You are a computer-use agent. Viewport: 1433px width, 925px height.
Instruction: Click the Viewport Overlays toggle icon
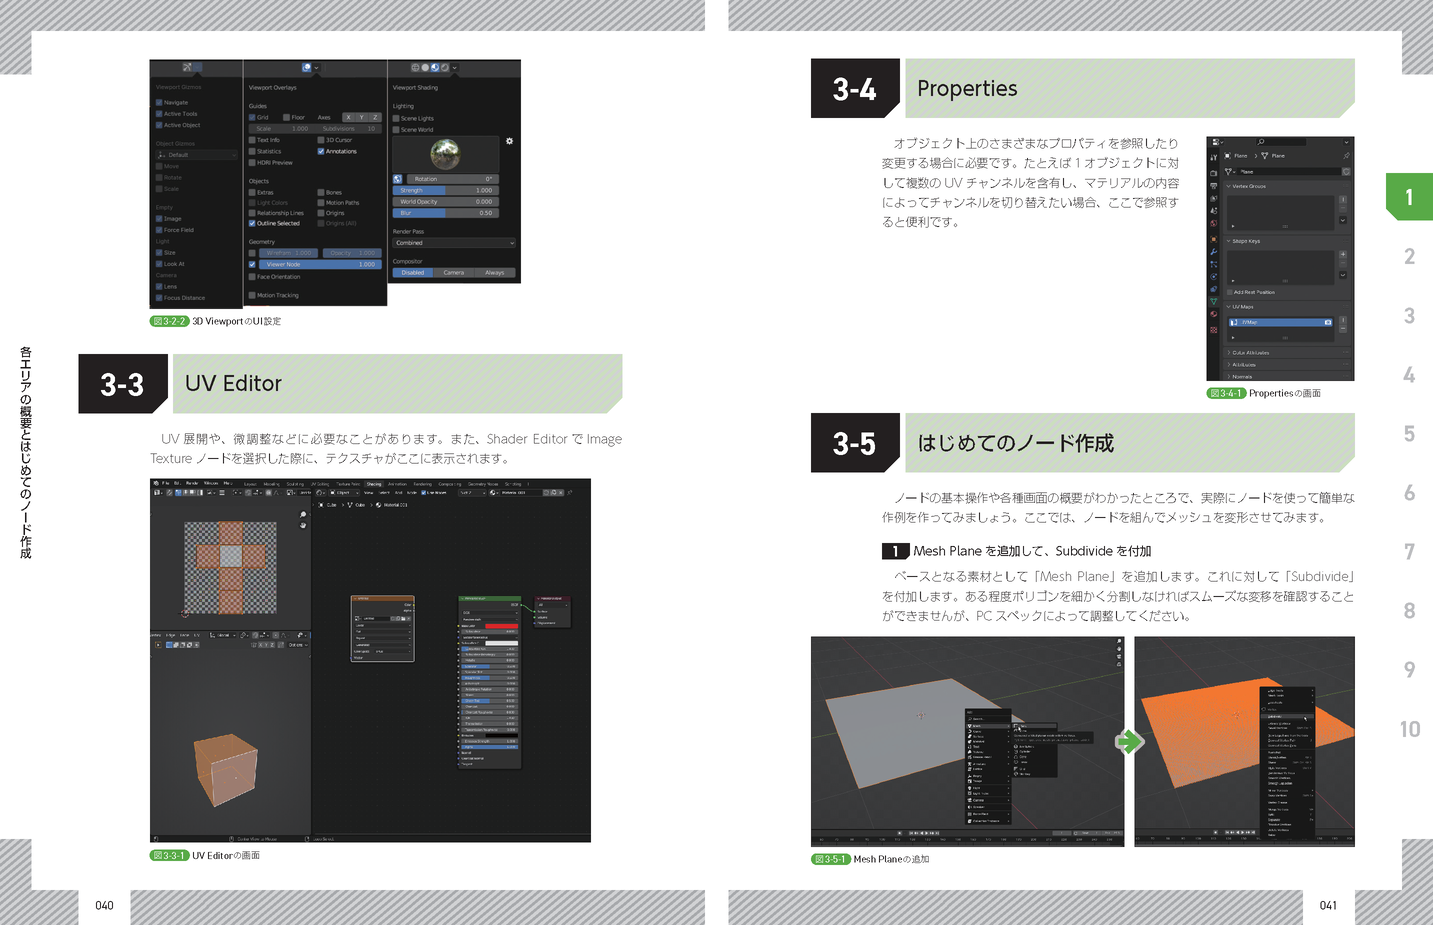point(307,68)
